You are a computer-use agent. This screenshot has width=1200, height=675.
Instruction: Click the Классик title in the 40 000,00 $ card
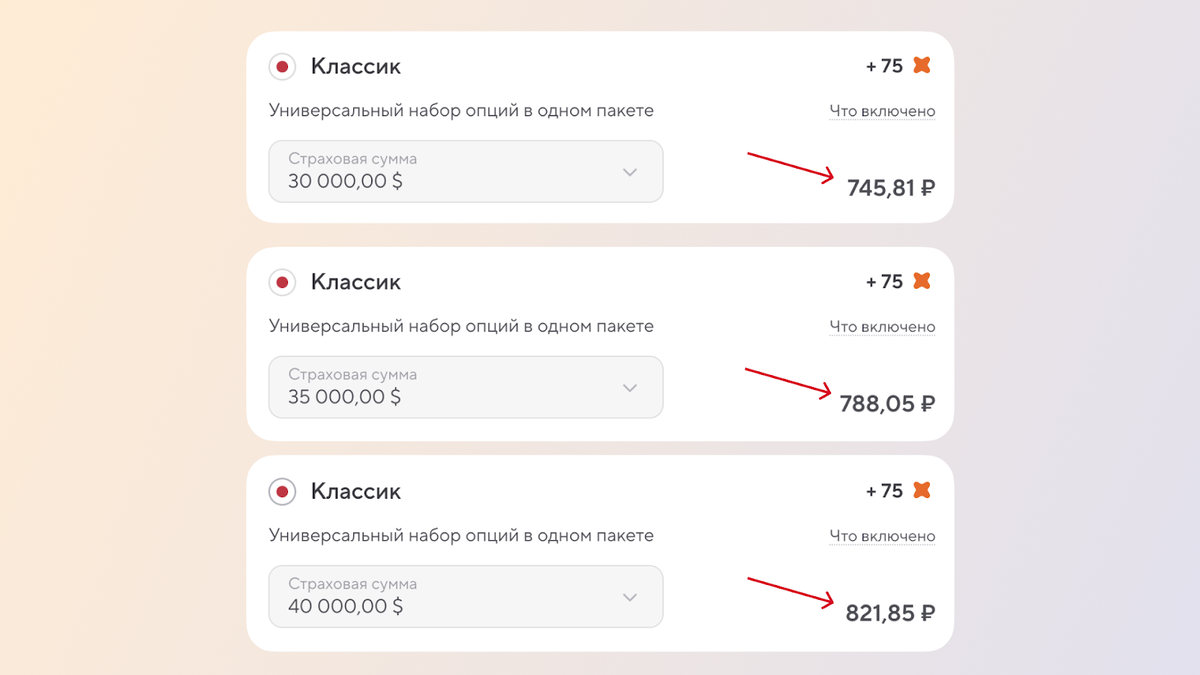[355, 492]
